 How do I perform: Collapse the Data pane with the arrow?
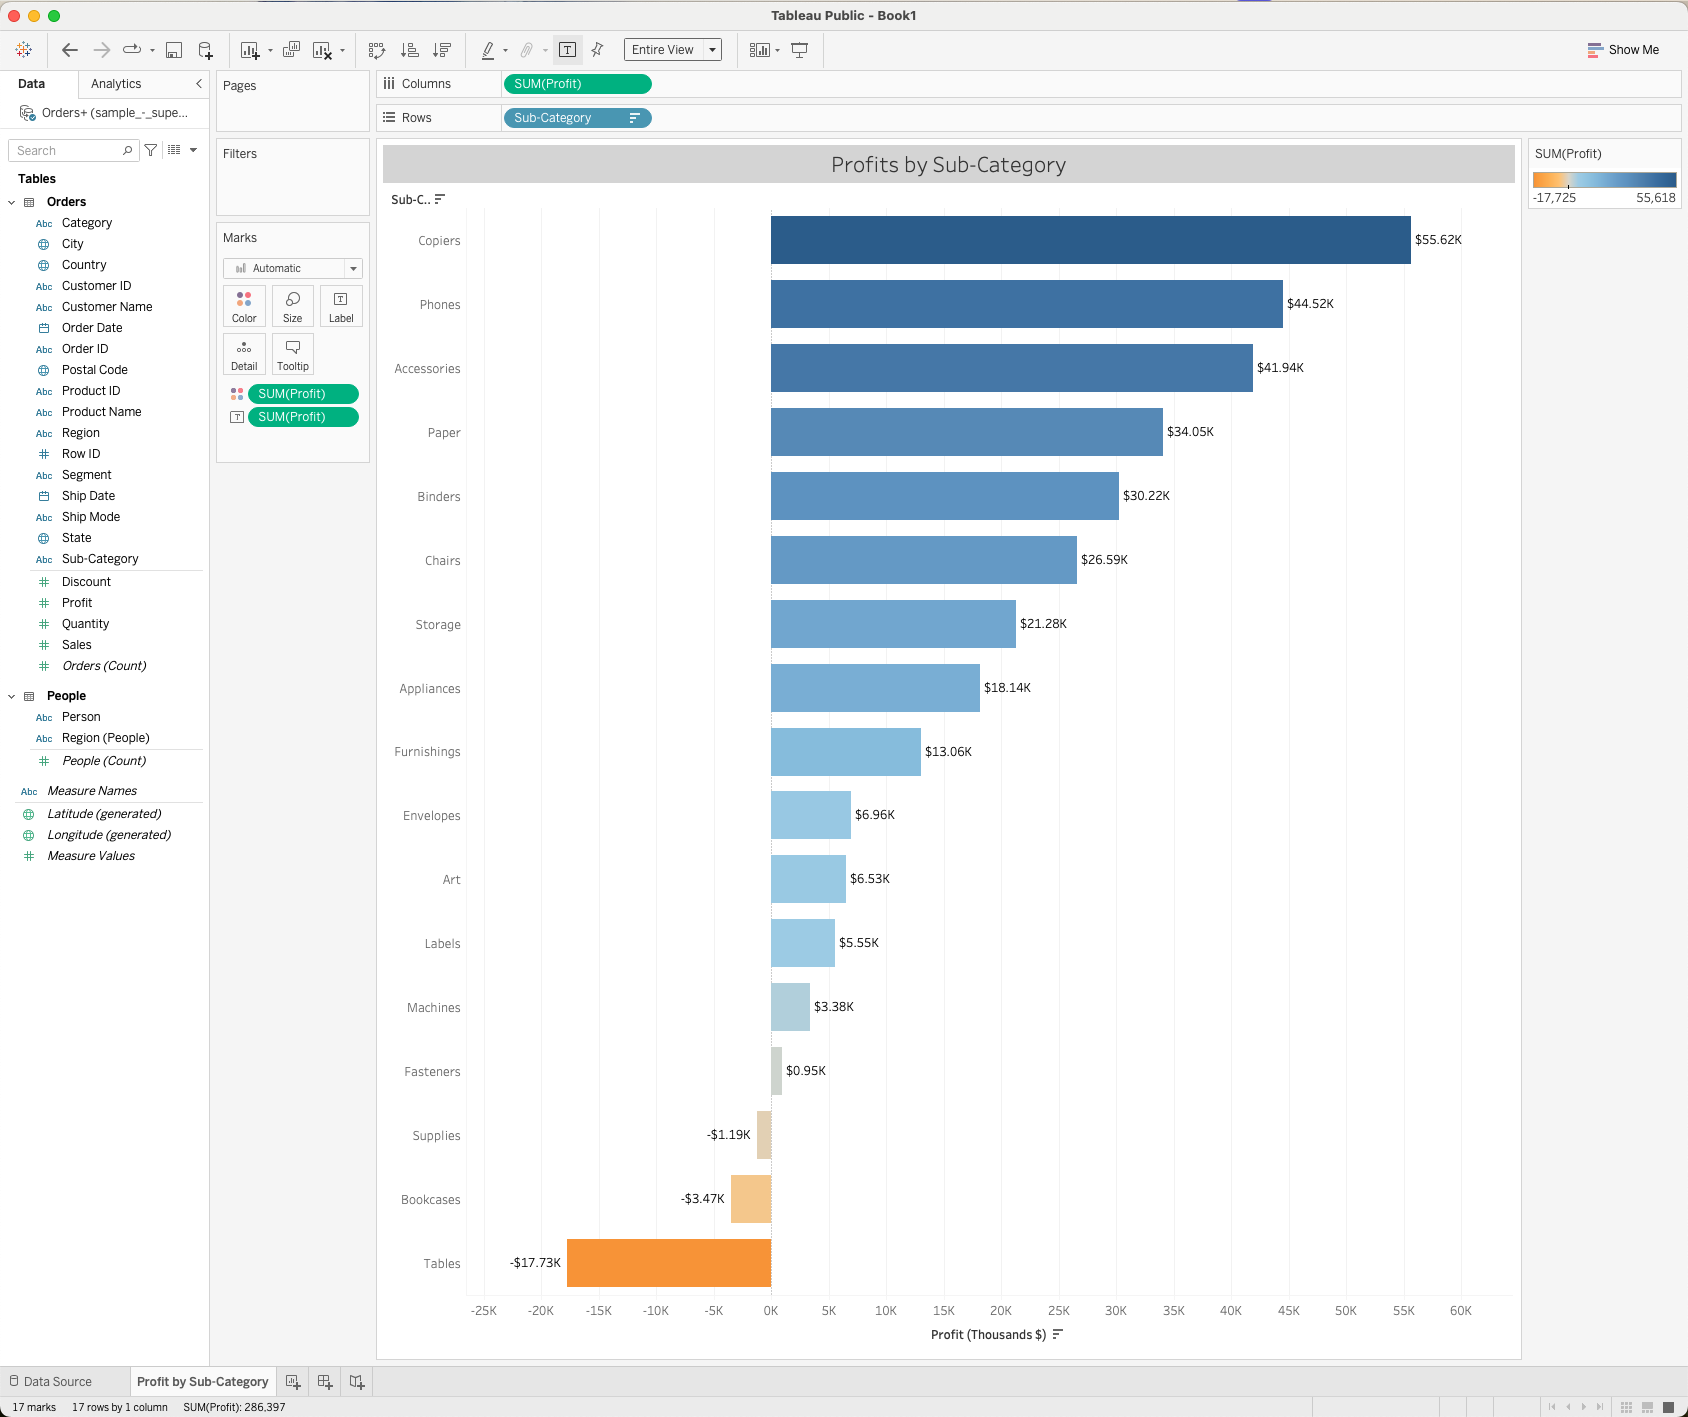click(x=198, y=84)
